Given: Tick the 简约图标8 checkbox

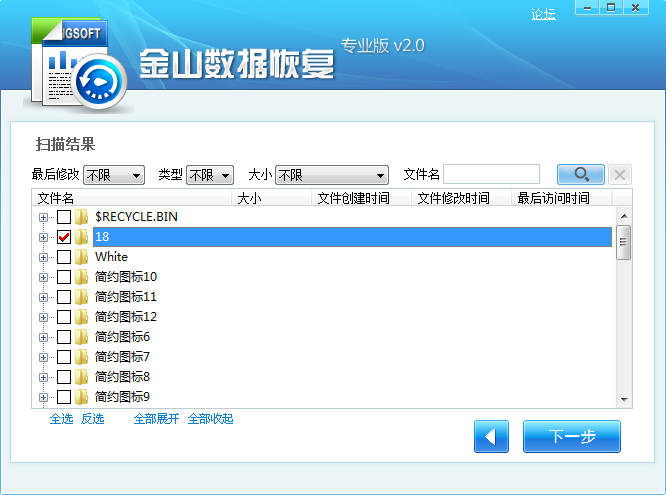Looking at the screenshot, I should 64,377.
